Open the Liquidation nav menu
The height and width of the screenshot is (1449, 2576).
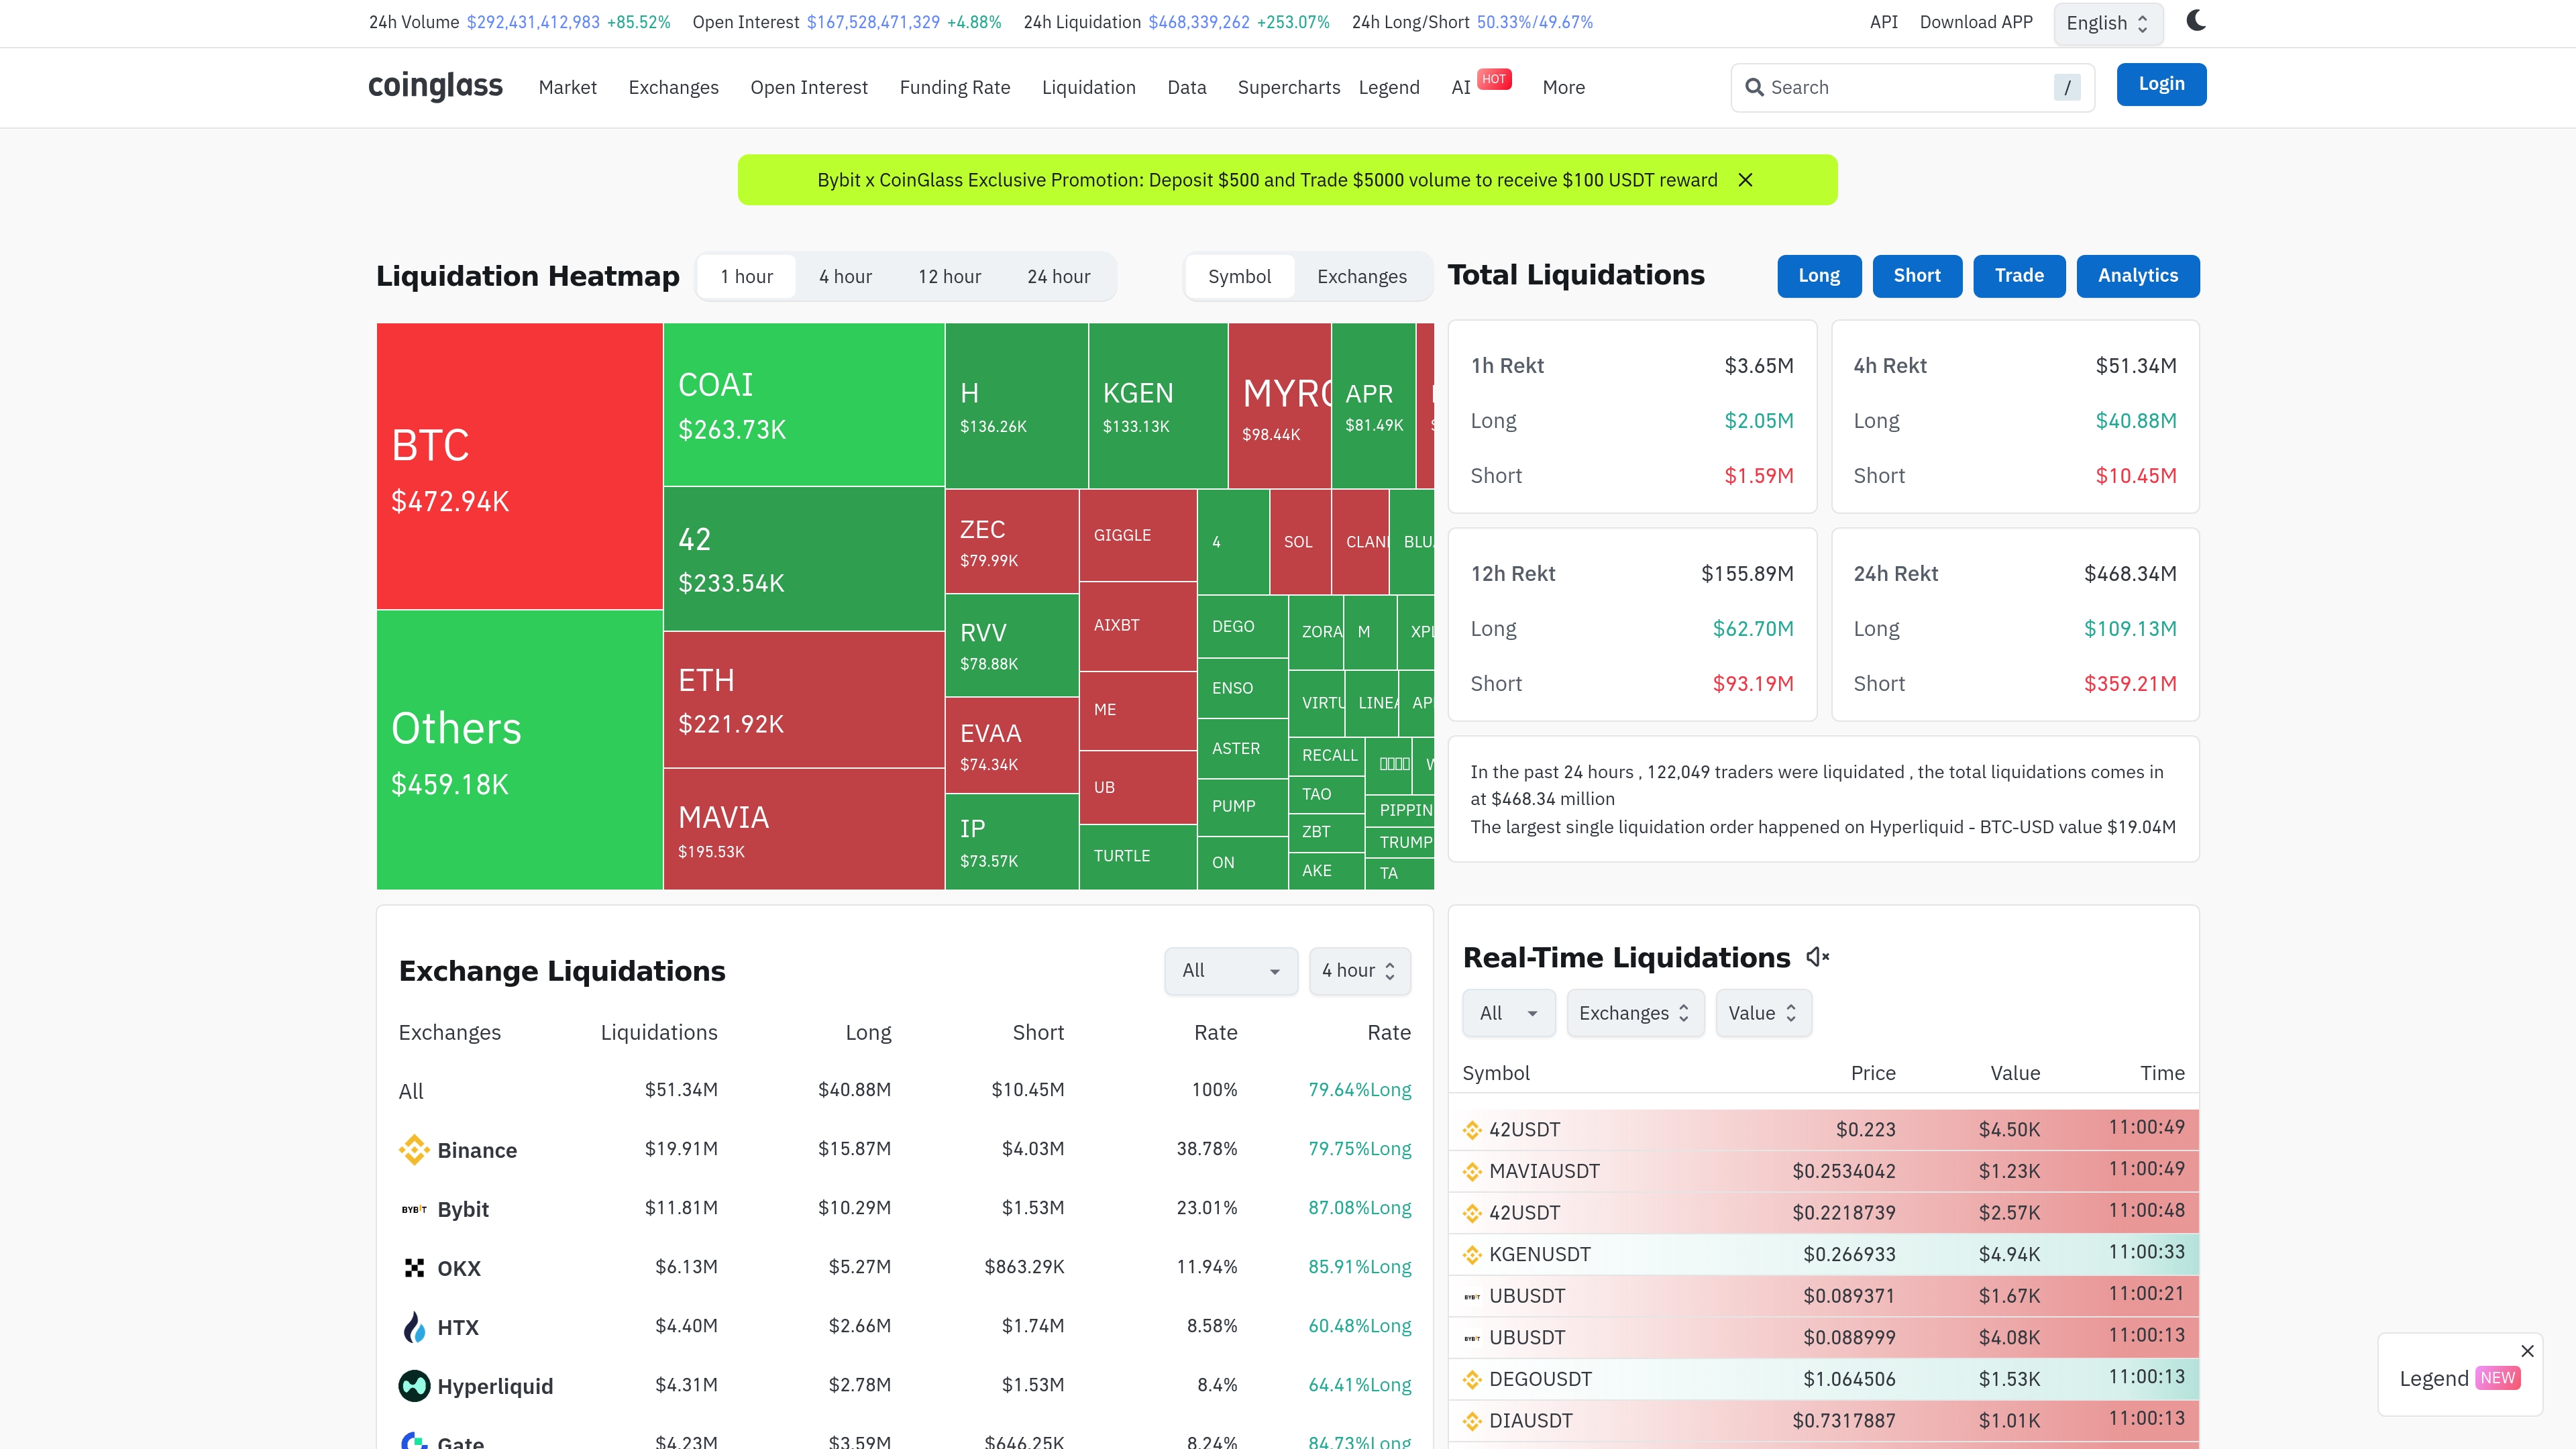tap(1088, 87)
